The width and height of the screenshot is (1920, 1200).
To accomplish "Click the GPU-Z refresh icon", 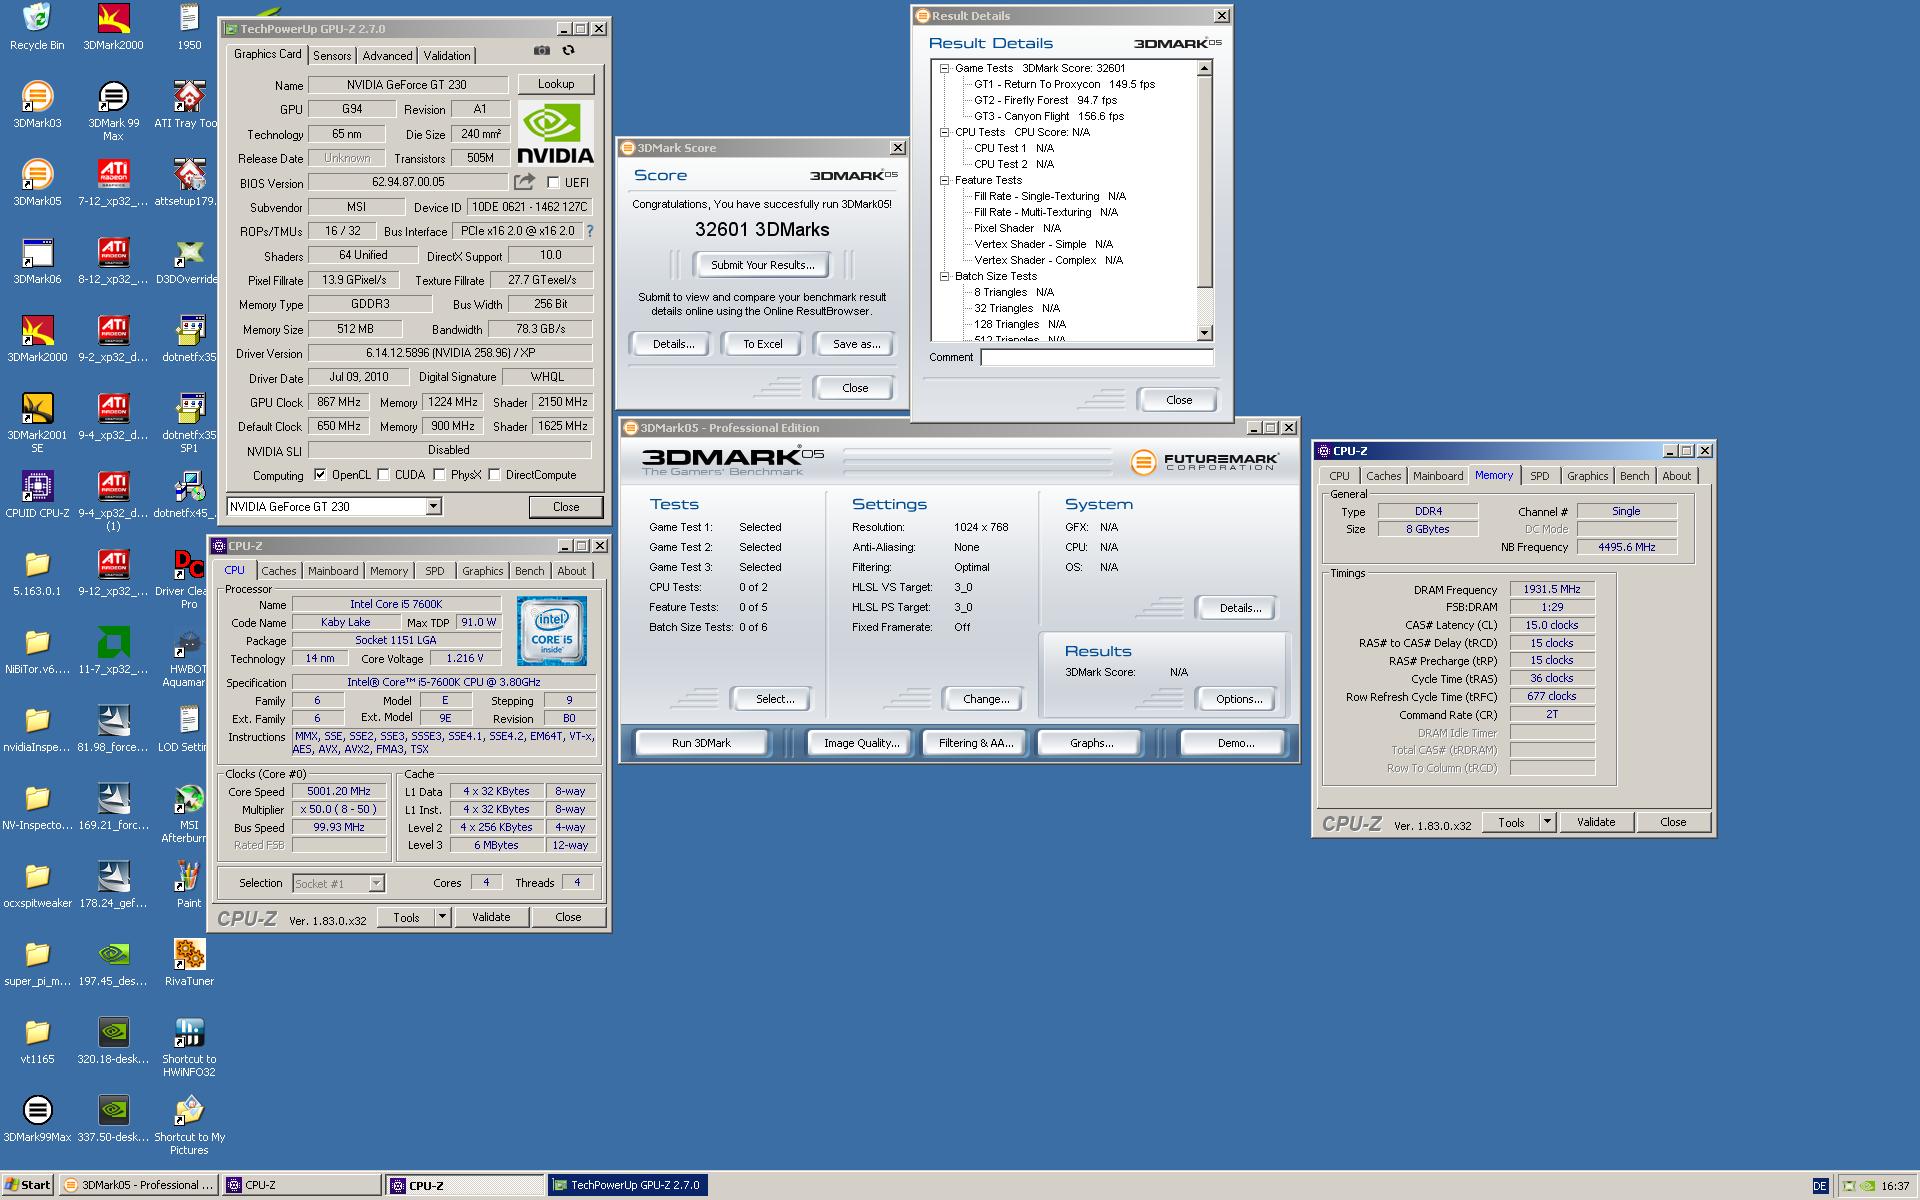I will pyautogui.click(x=568, y=50).
